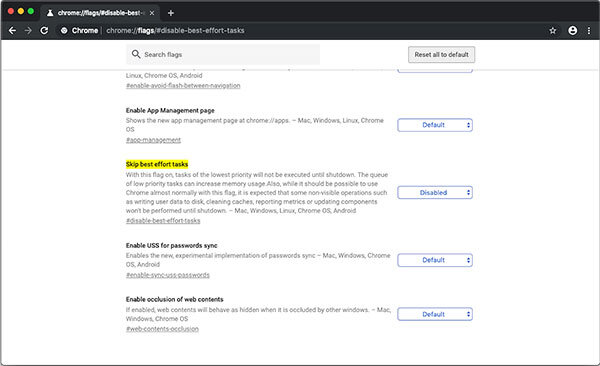Click the address bar URL
600x366 pixels.
(x=175, y=31)
